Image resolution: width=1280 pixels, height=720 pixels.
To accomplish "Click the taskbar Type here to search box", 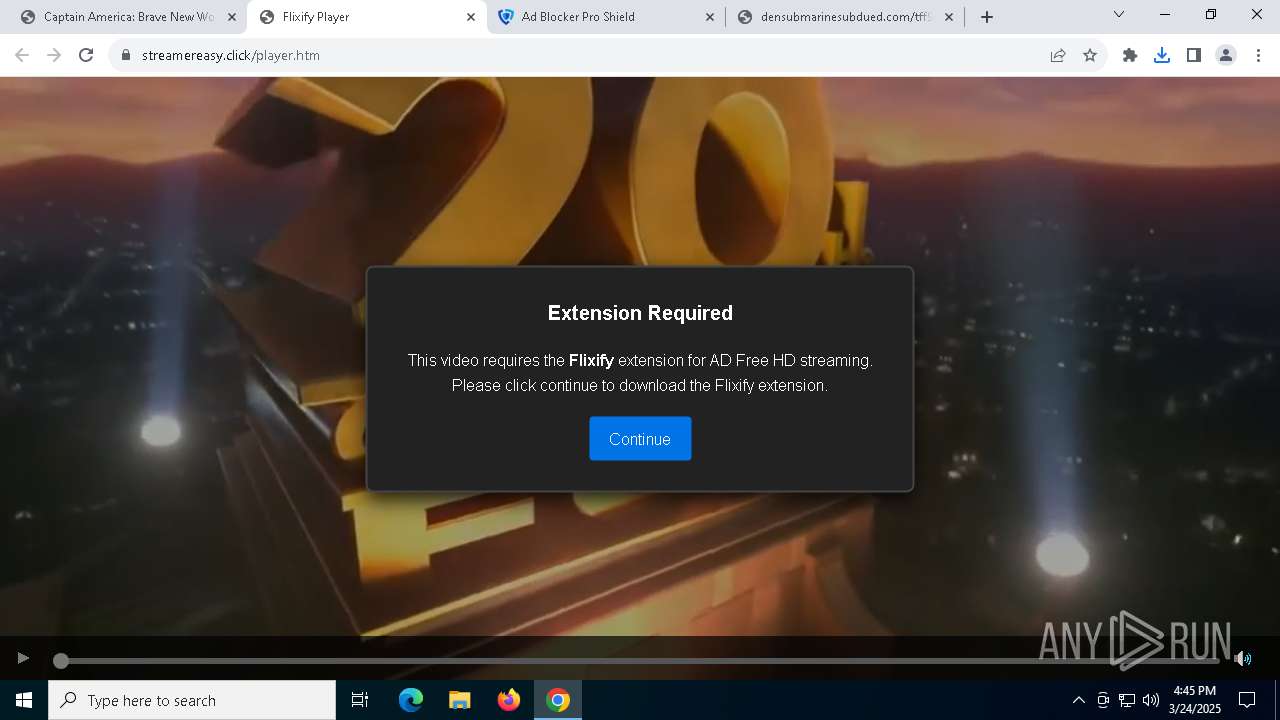I will click(192, 700).
